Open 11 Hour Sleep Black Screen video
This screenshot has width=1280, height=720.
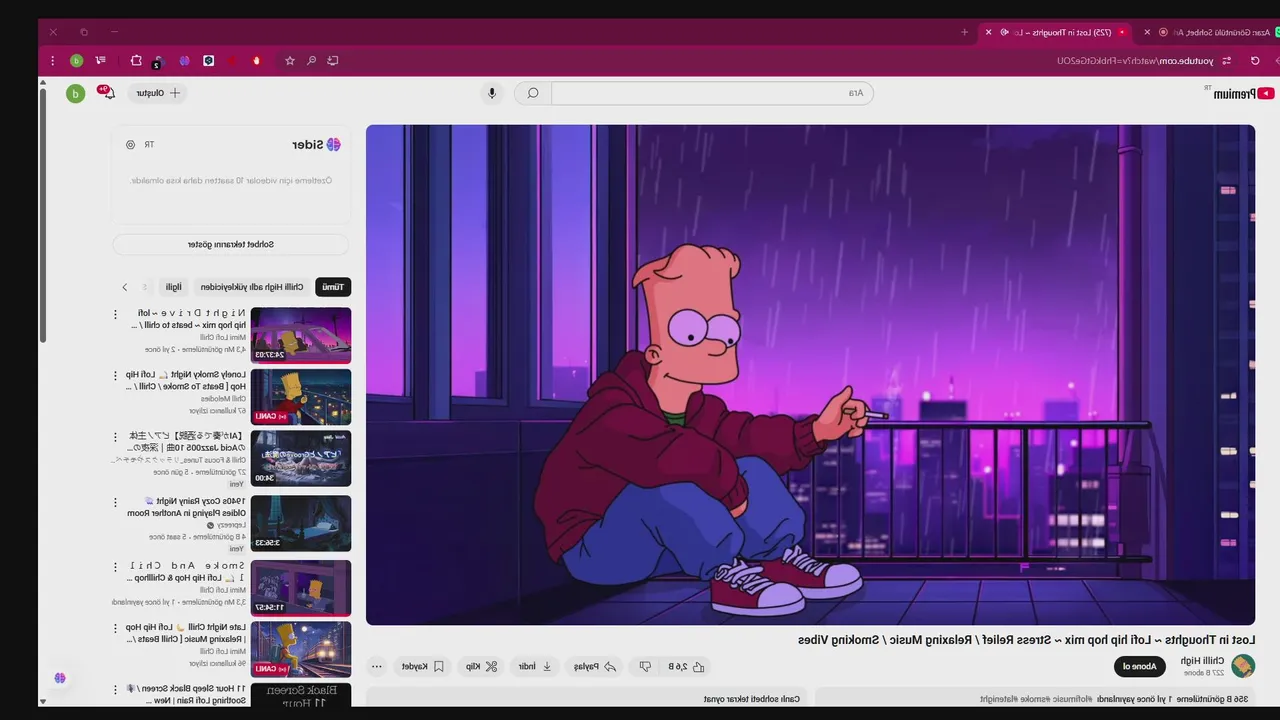(301, 695)
